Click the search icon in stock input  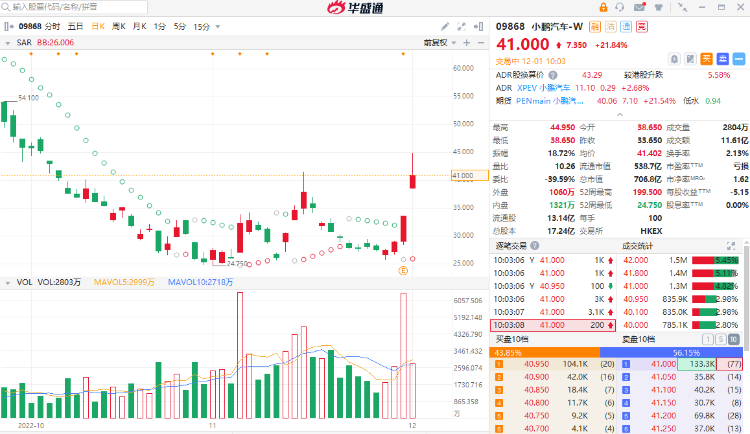pyautogui.click(x=6, y=7)
